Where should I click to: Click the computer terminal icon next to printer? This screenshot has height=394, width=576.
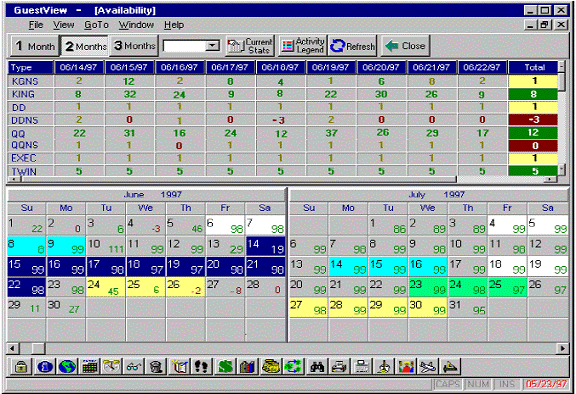pyautogui.click(x=361, y=366)
